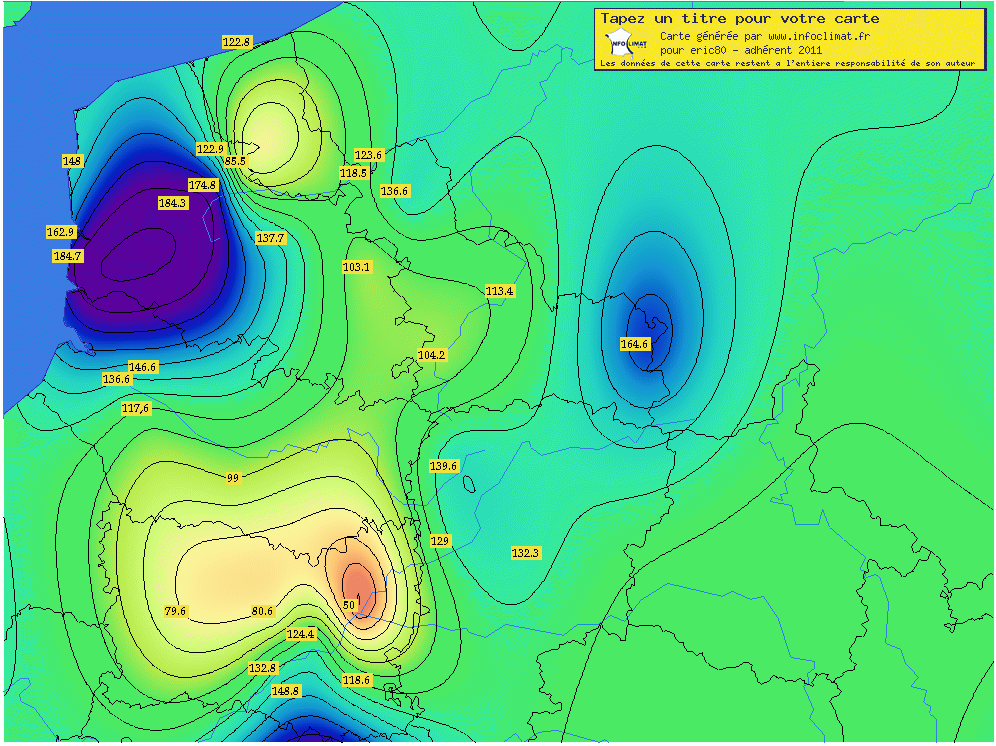This screenshot has height=746, width=996.
Task: Click the 132.3 value label
Action: point(525,553)
